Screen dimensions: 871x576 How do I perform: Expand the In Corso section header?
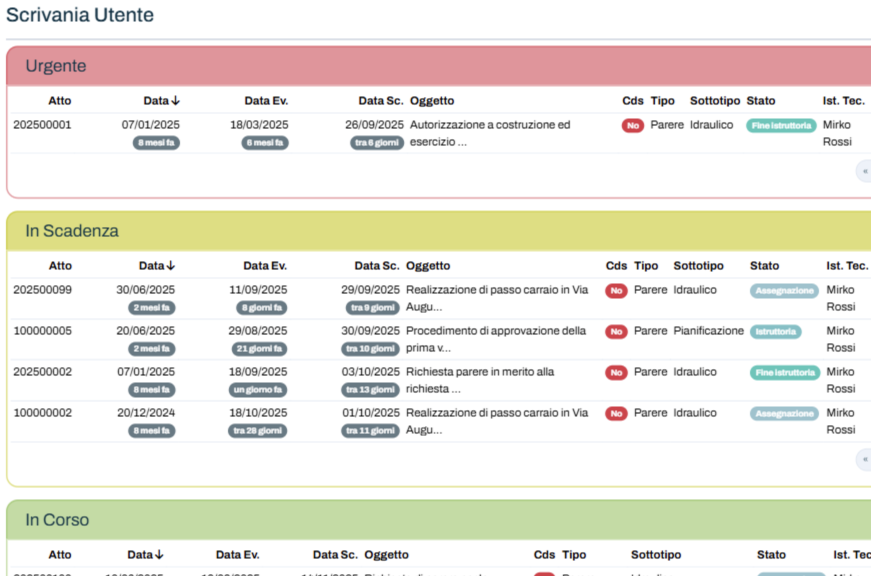click(57, 520)
